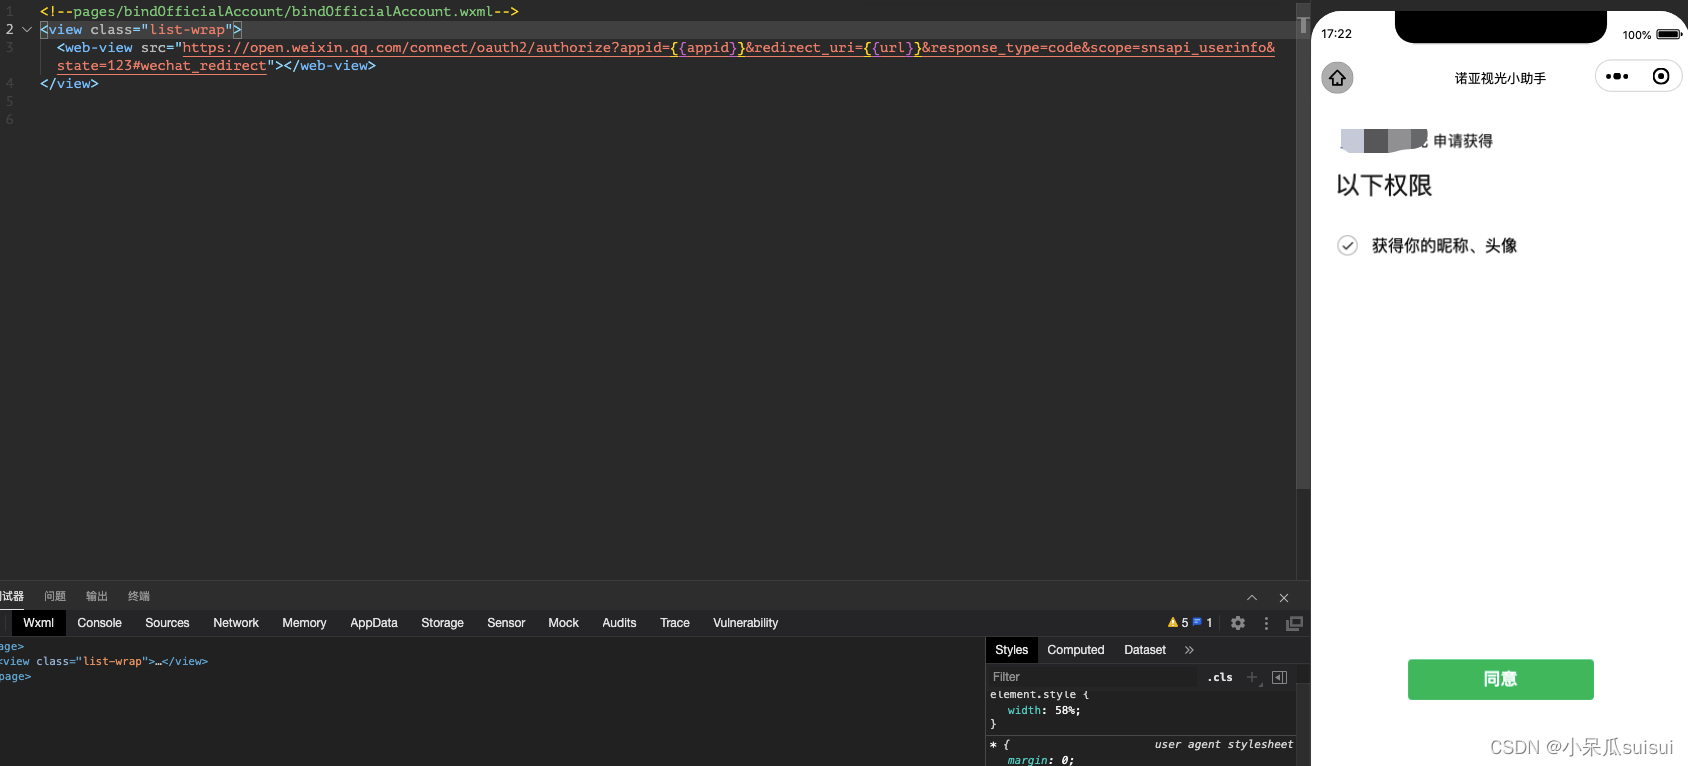Screen dimensions: 1688x766
Task: Add new style rule plus icon
Action: 1252,677
